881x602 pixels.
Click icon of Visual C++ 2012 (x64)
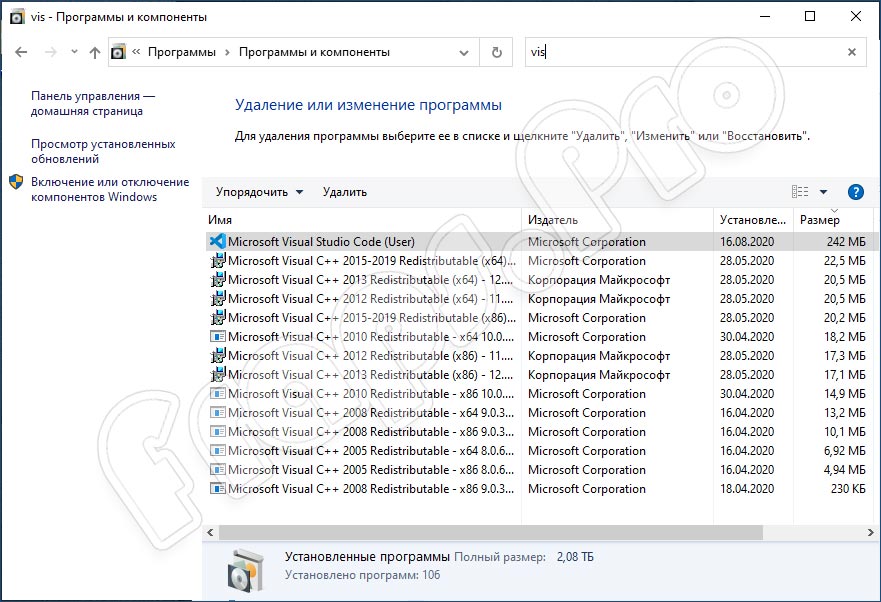click(217, 298)
